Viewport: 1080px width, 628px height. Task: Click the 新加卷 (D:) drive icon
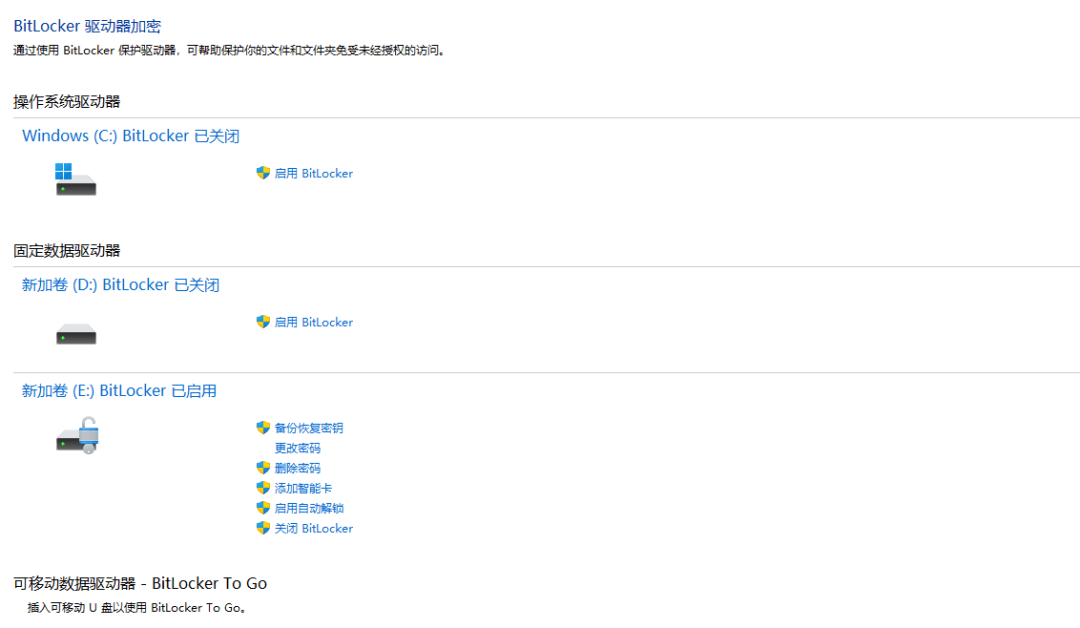[77, 333]
